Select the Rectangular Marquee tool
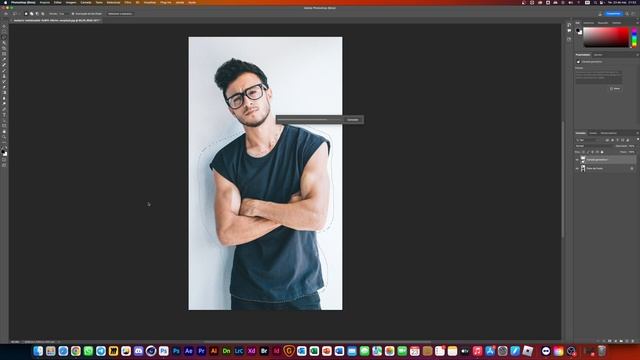This screenshot has height=360, width=640. [4, 31]
